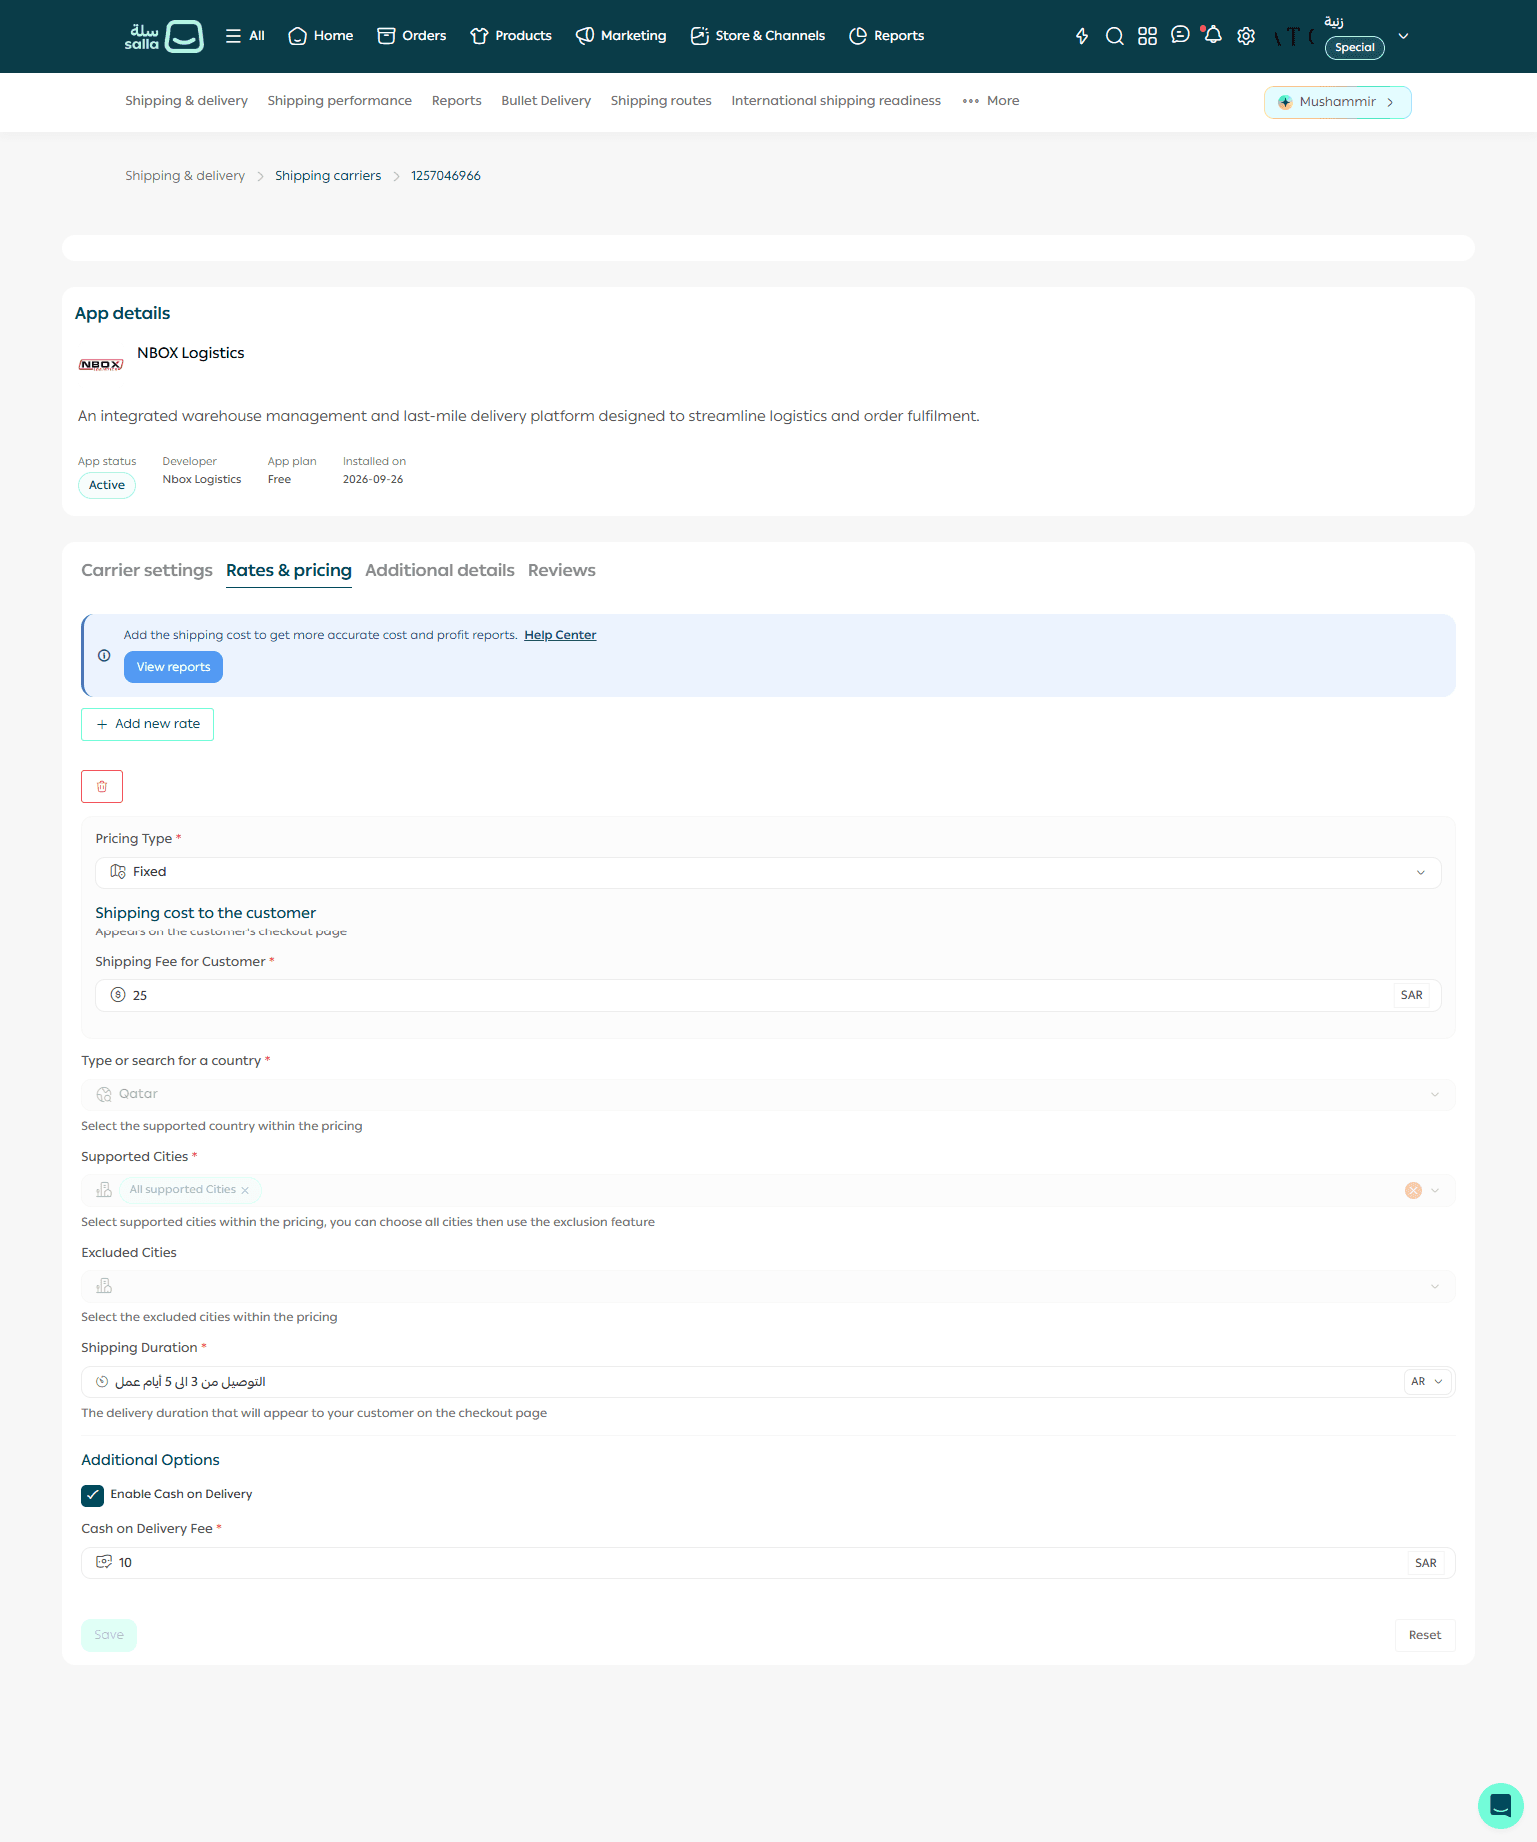1537x1842 pixels.
Task: Click Add new rate button
Action: [x=147, y=724]
